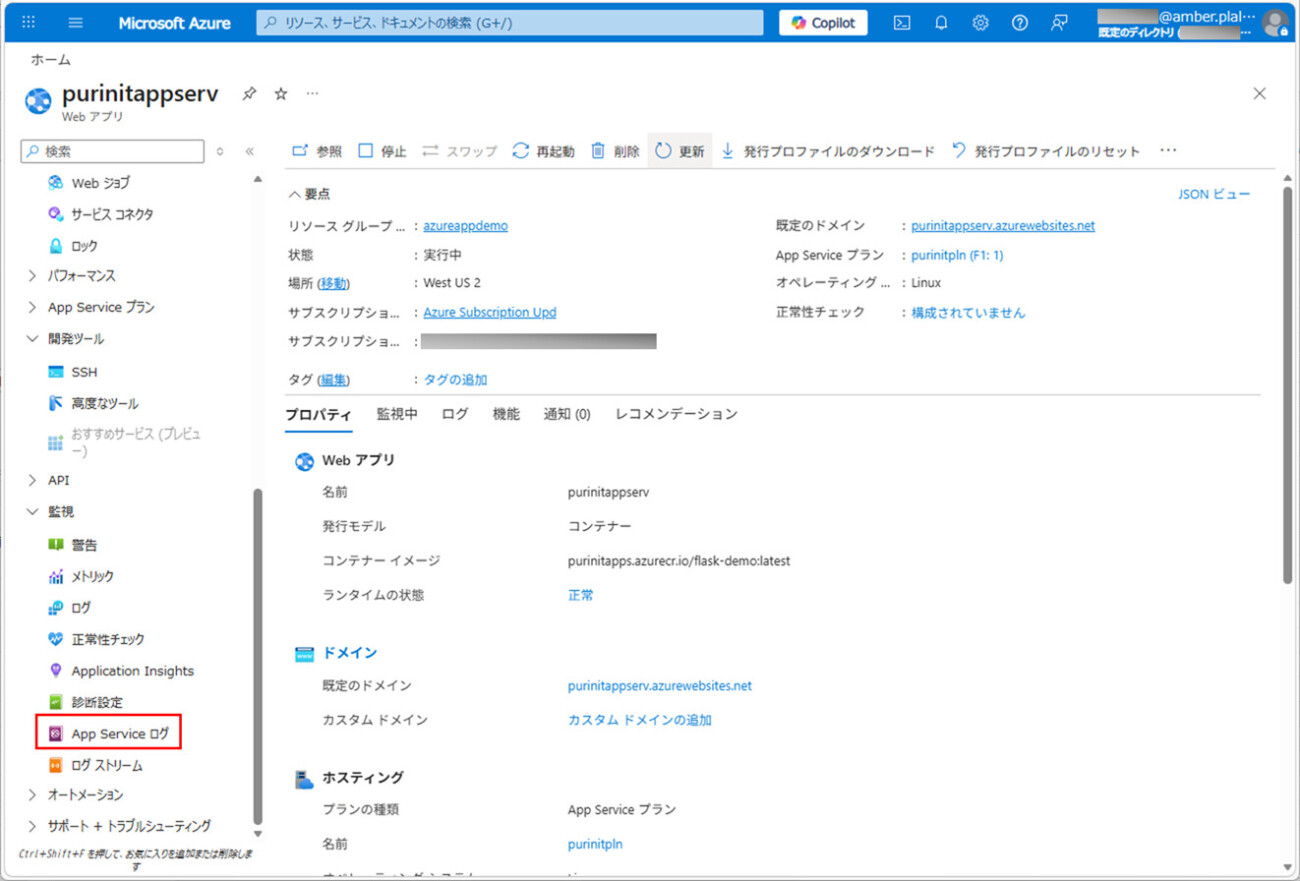1300x881 pixels.
Task: Pin purinitappserv to dashboard
Action: click(249, 94)
